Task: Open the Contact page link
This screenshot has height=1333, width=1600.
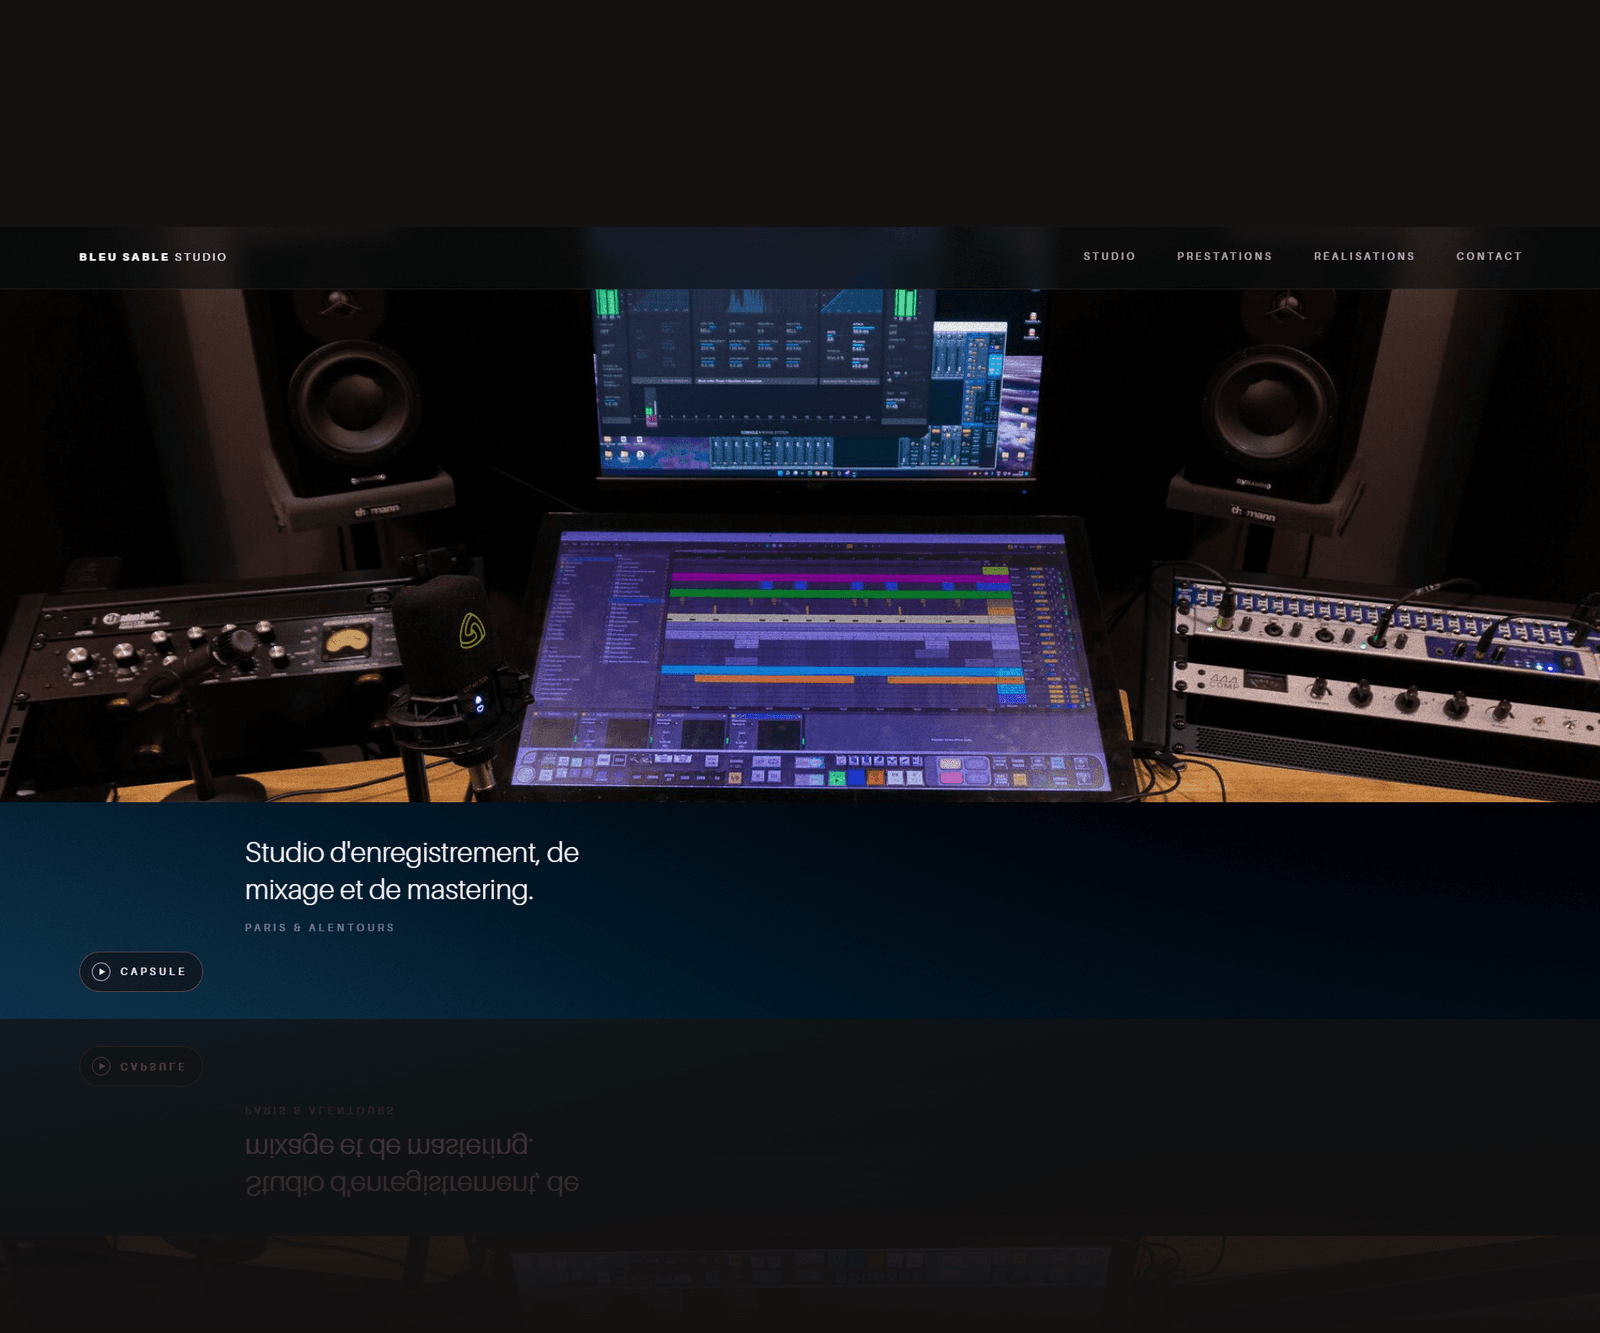Action: point(1488,256)
